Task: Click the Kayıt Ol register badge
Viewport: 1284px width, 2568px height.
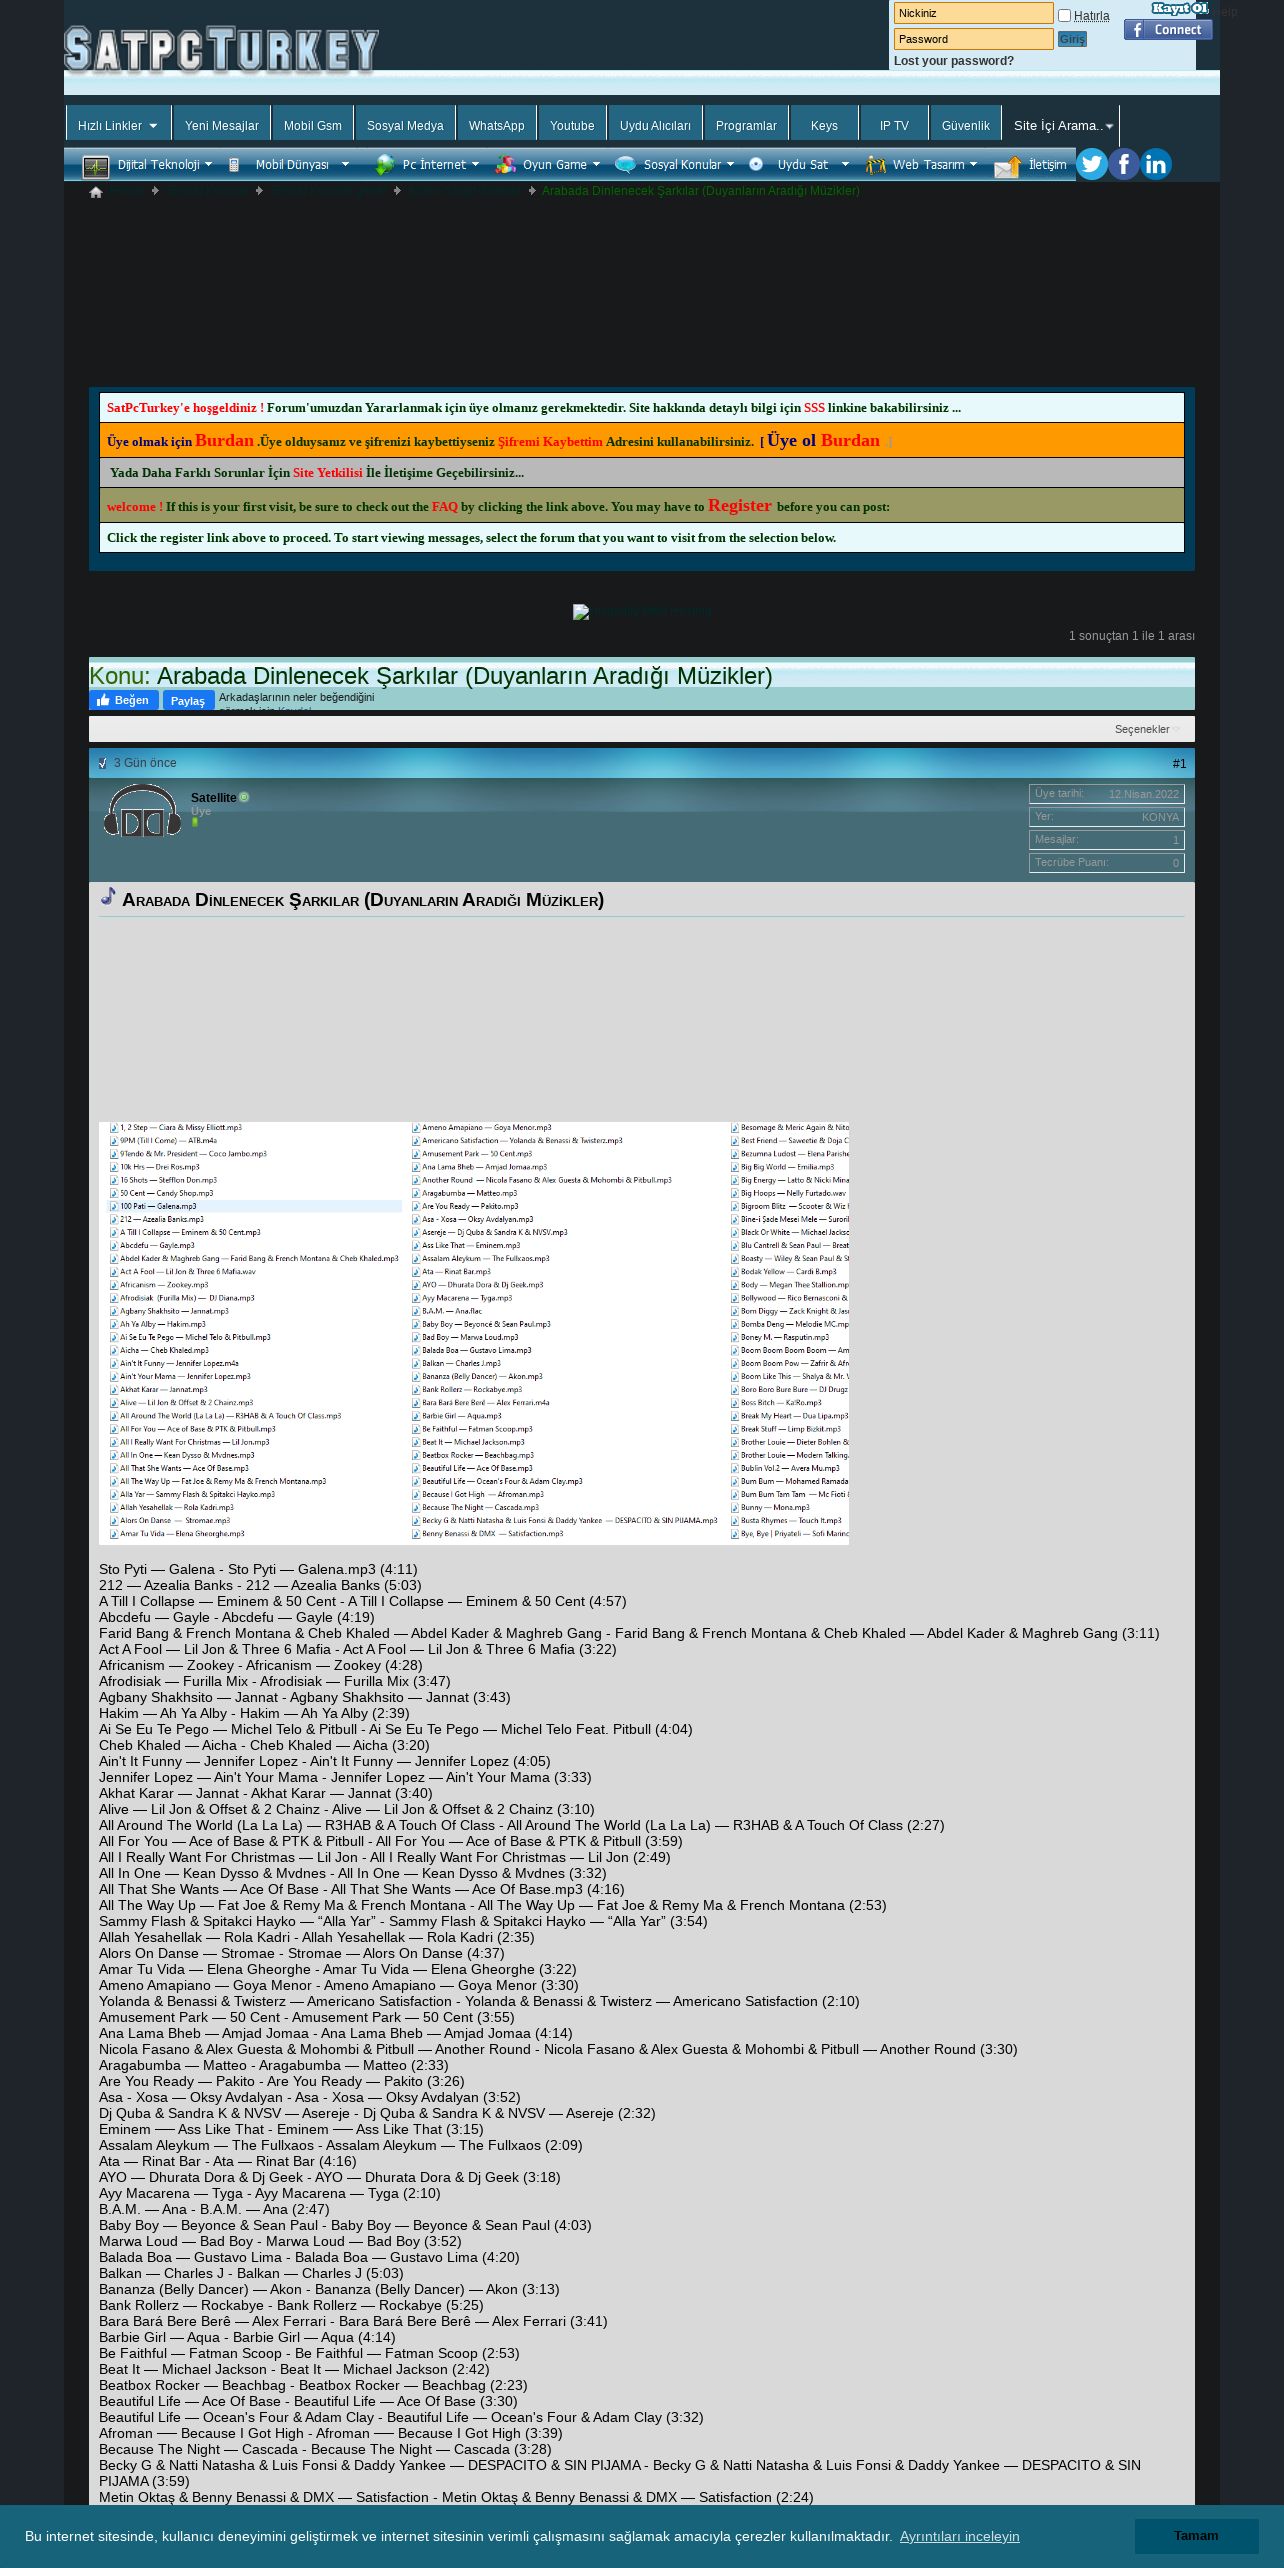Action: click(x=1180, y=8)
